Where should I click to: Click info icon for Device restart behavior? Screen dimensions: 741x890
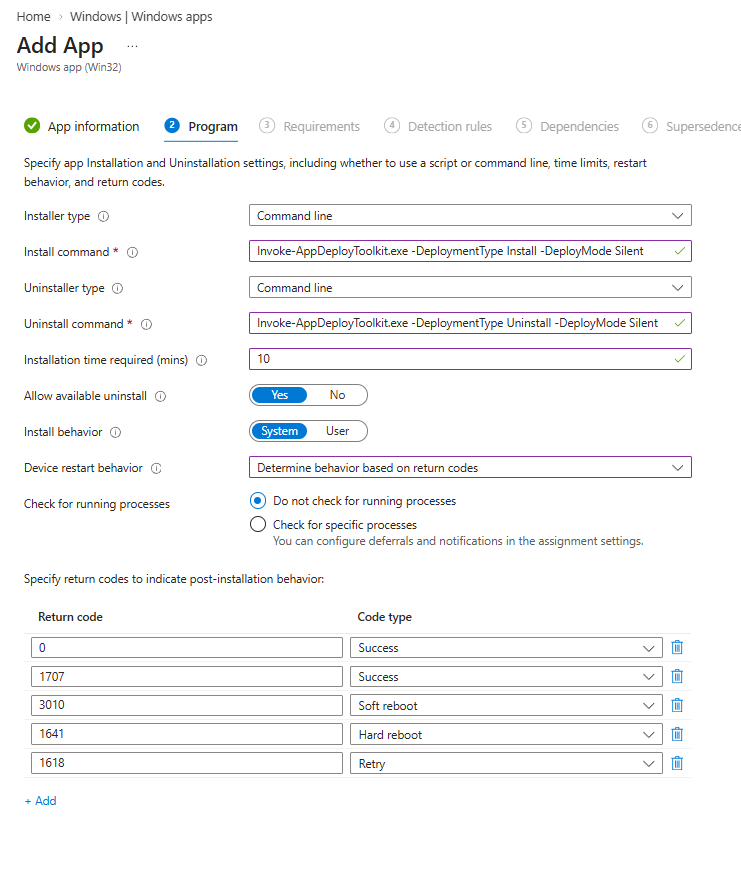point(156,468)
